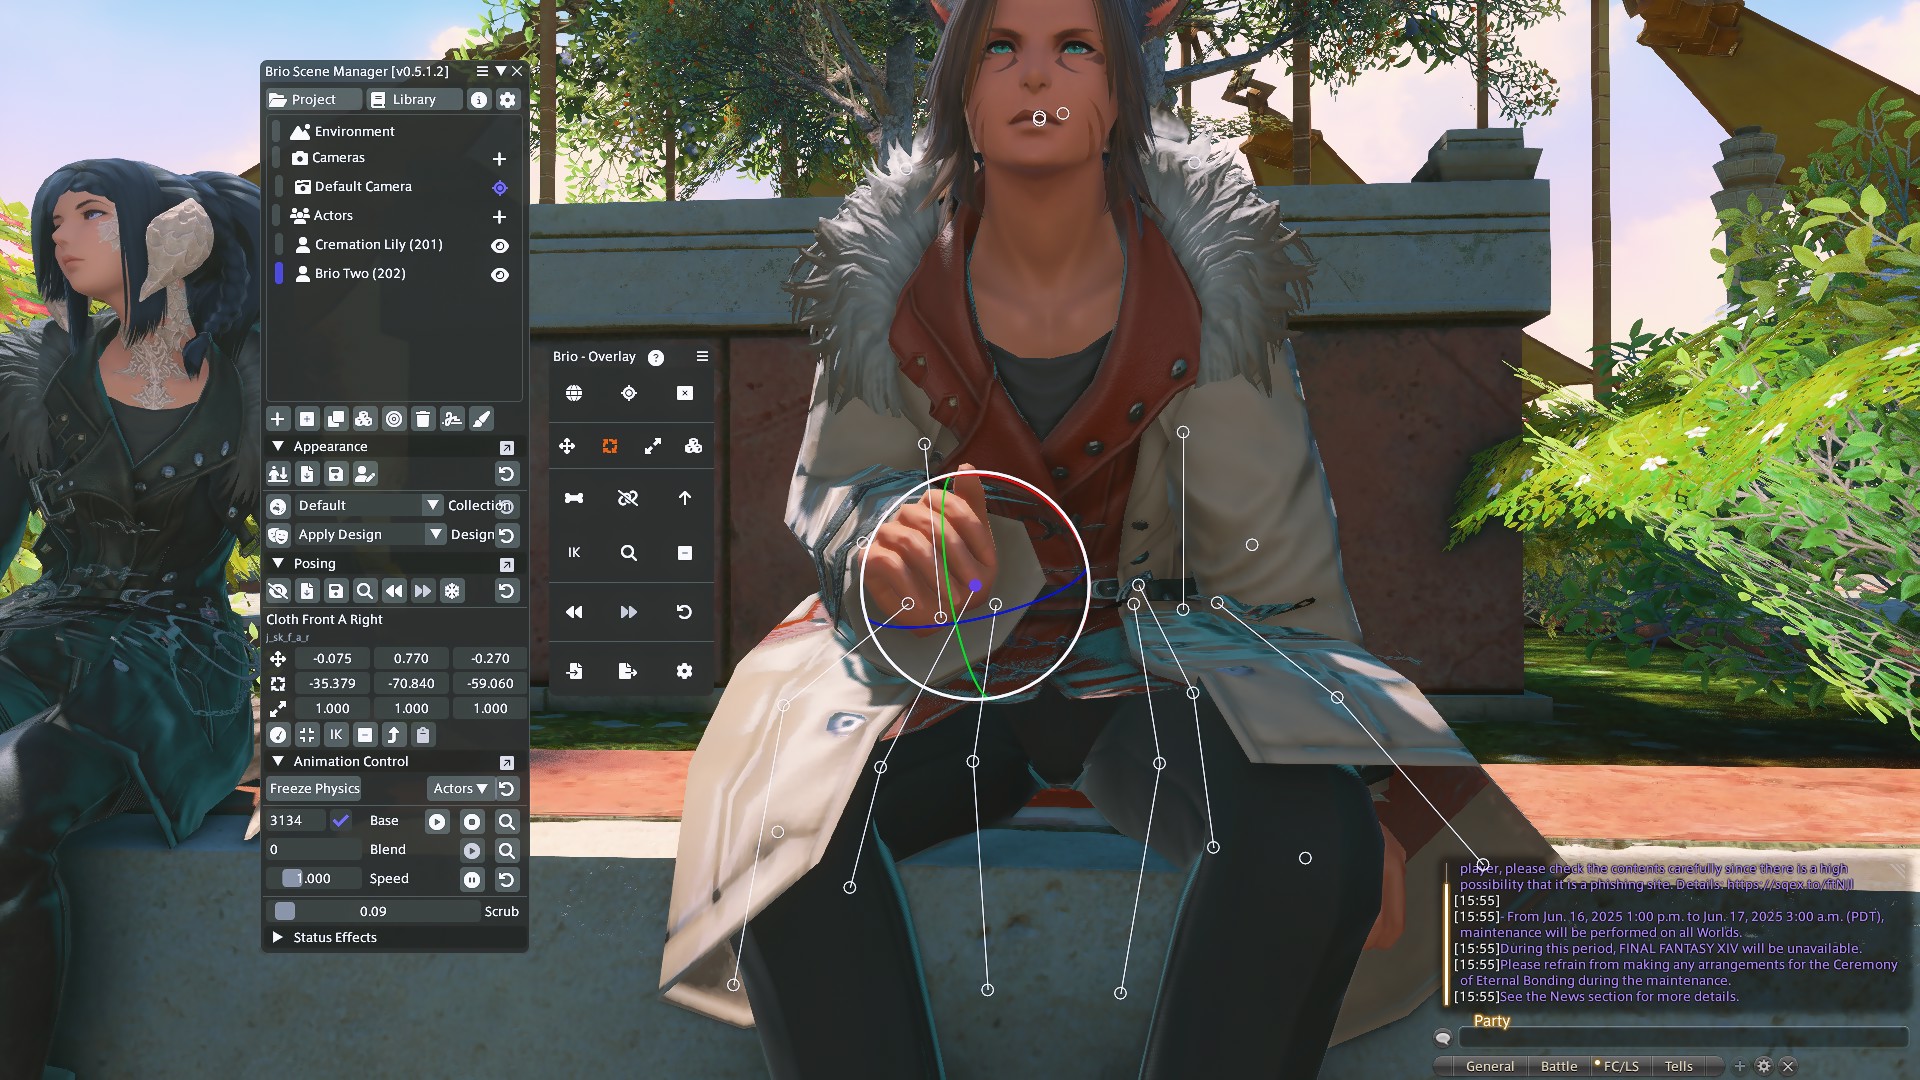Play the Base animation
Viewport: 1920px width, 1080px height.
437,822
